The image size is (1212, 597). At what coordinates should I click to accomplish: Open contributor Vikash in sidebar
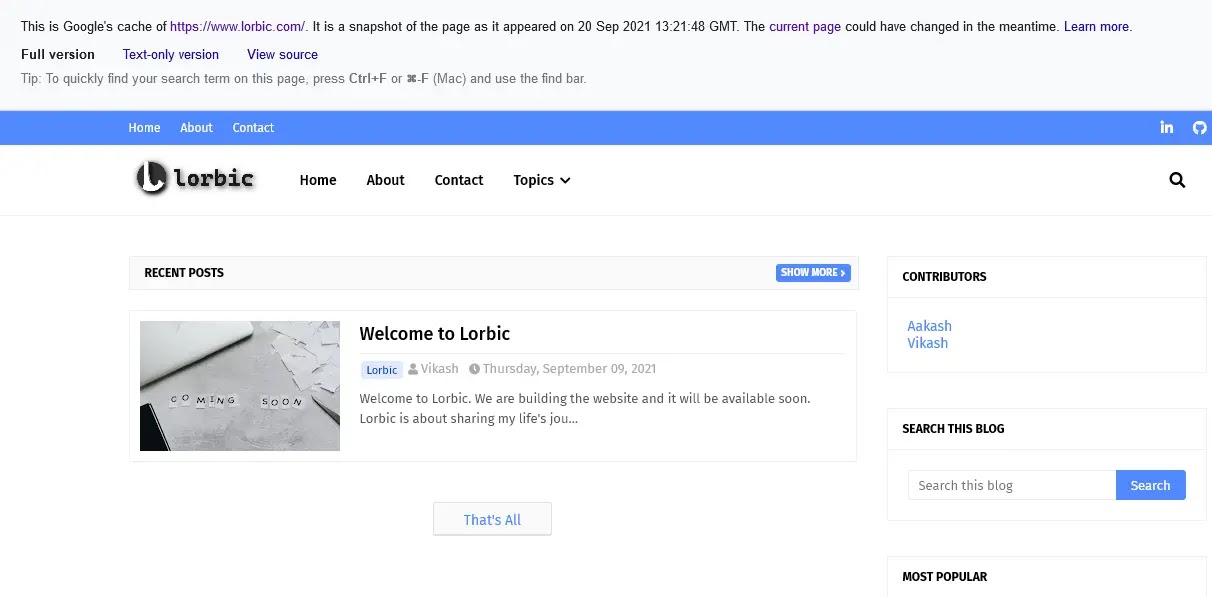[927, 343]
